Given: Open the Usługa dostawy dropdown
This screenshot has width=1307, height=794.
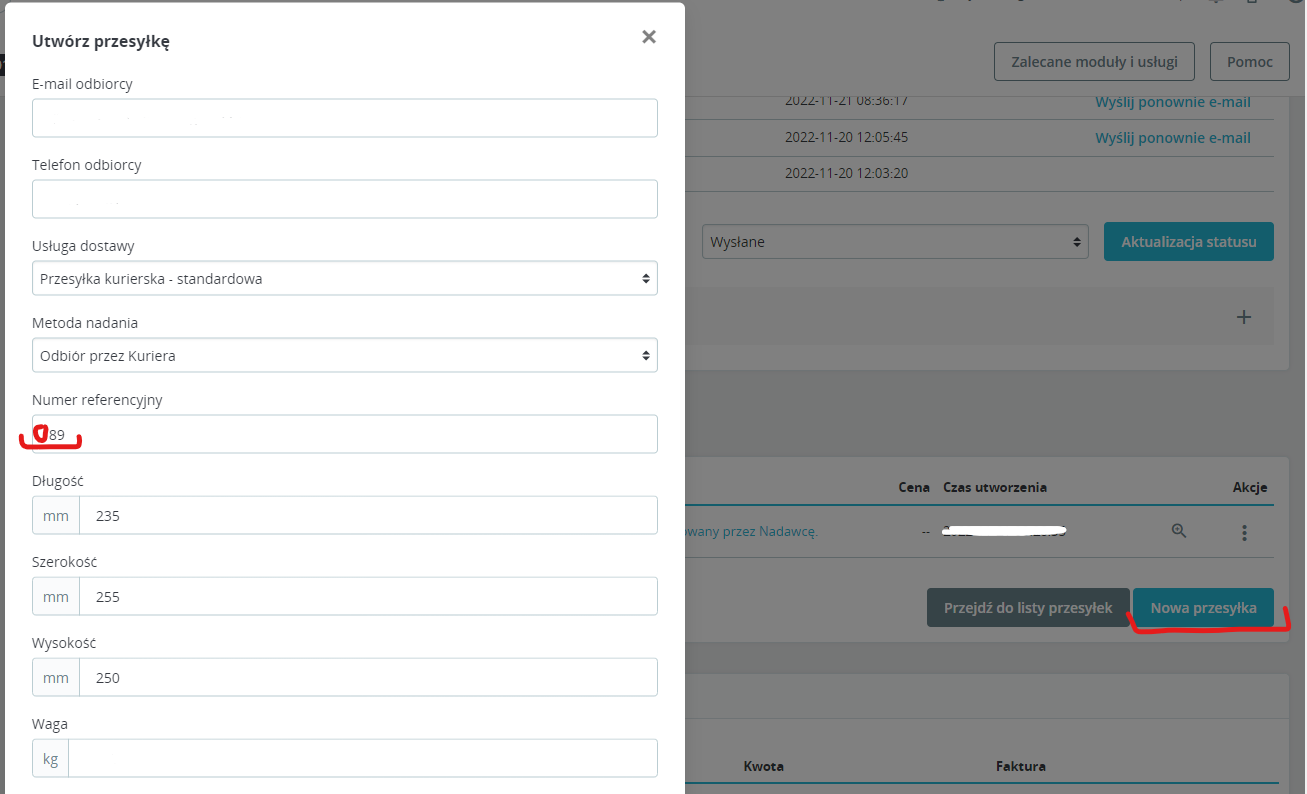Looking at the screenshot, I should [x=345, y=278].
